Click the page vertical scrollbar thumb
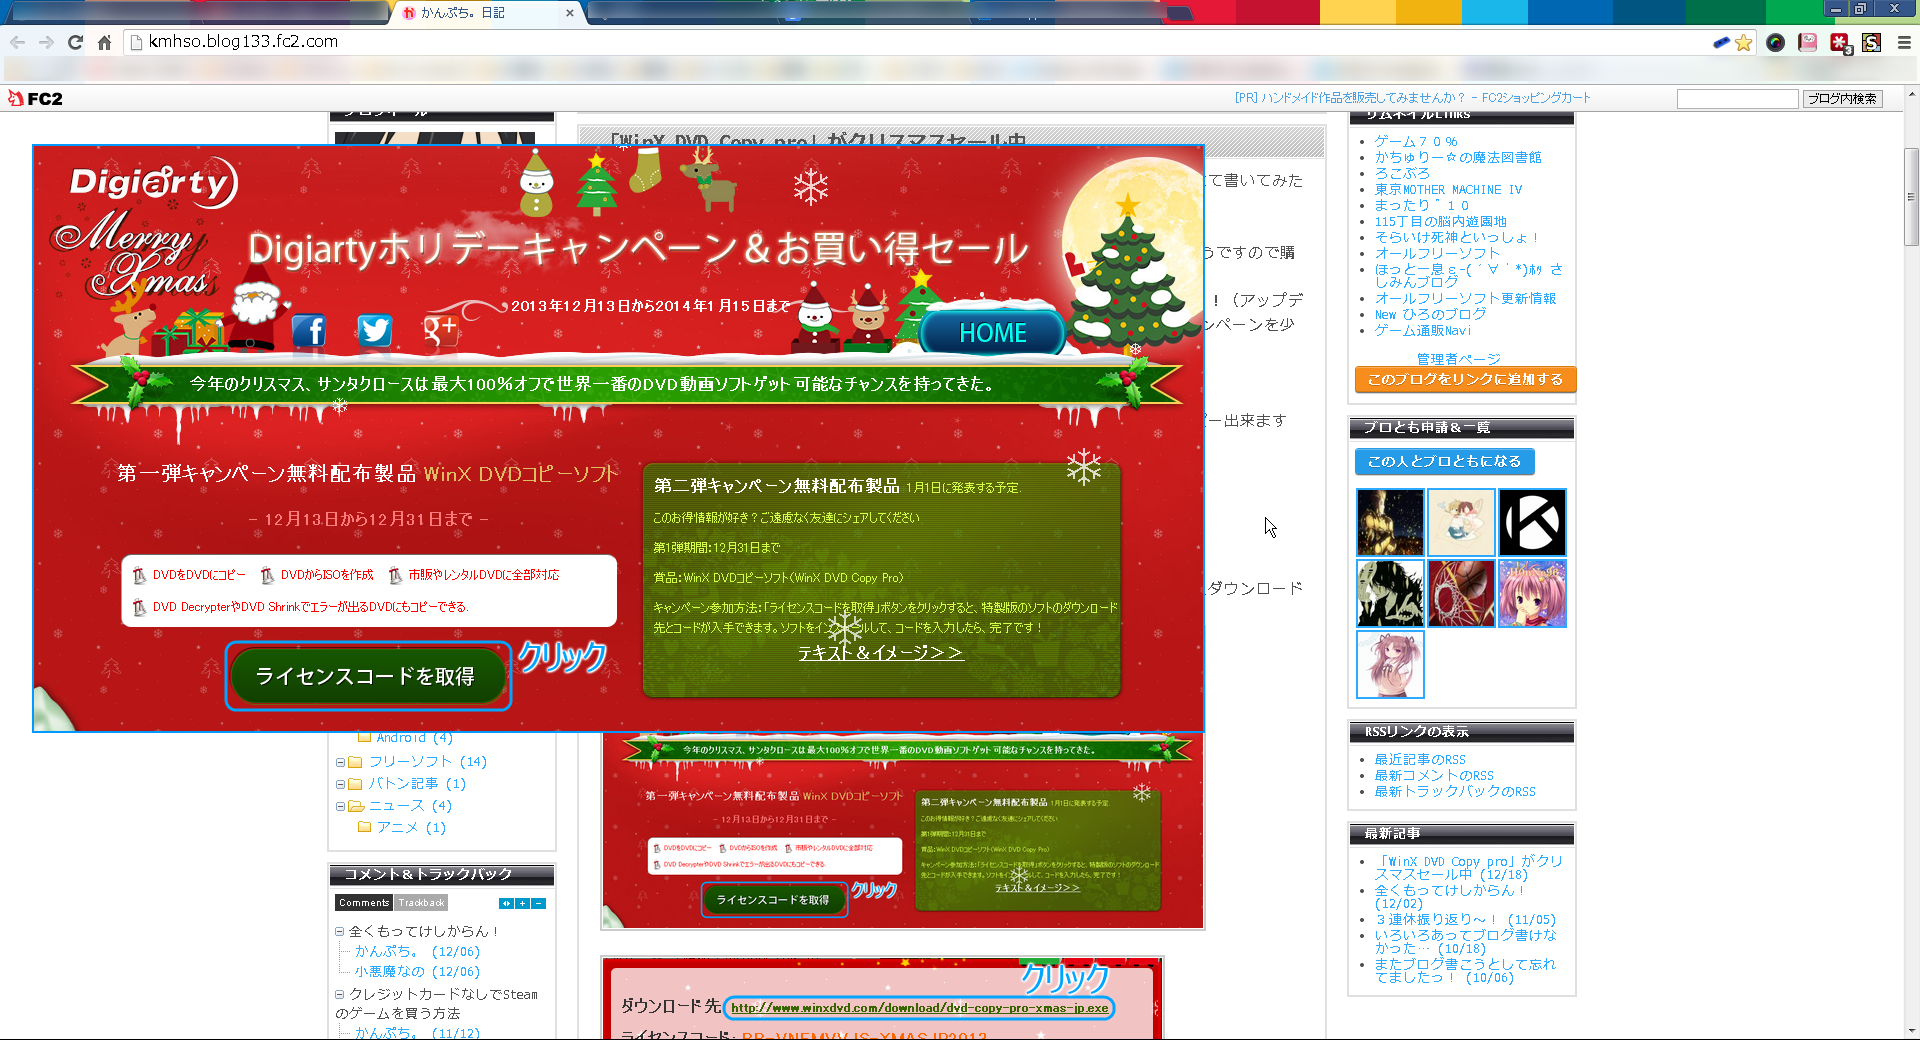The image size is (1920, 1040). [x=1911, y=197]
